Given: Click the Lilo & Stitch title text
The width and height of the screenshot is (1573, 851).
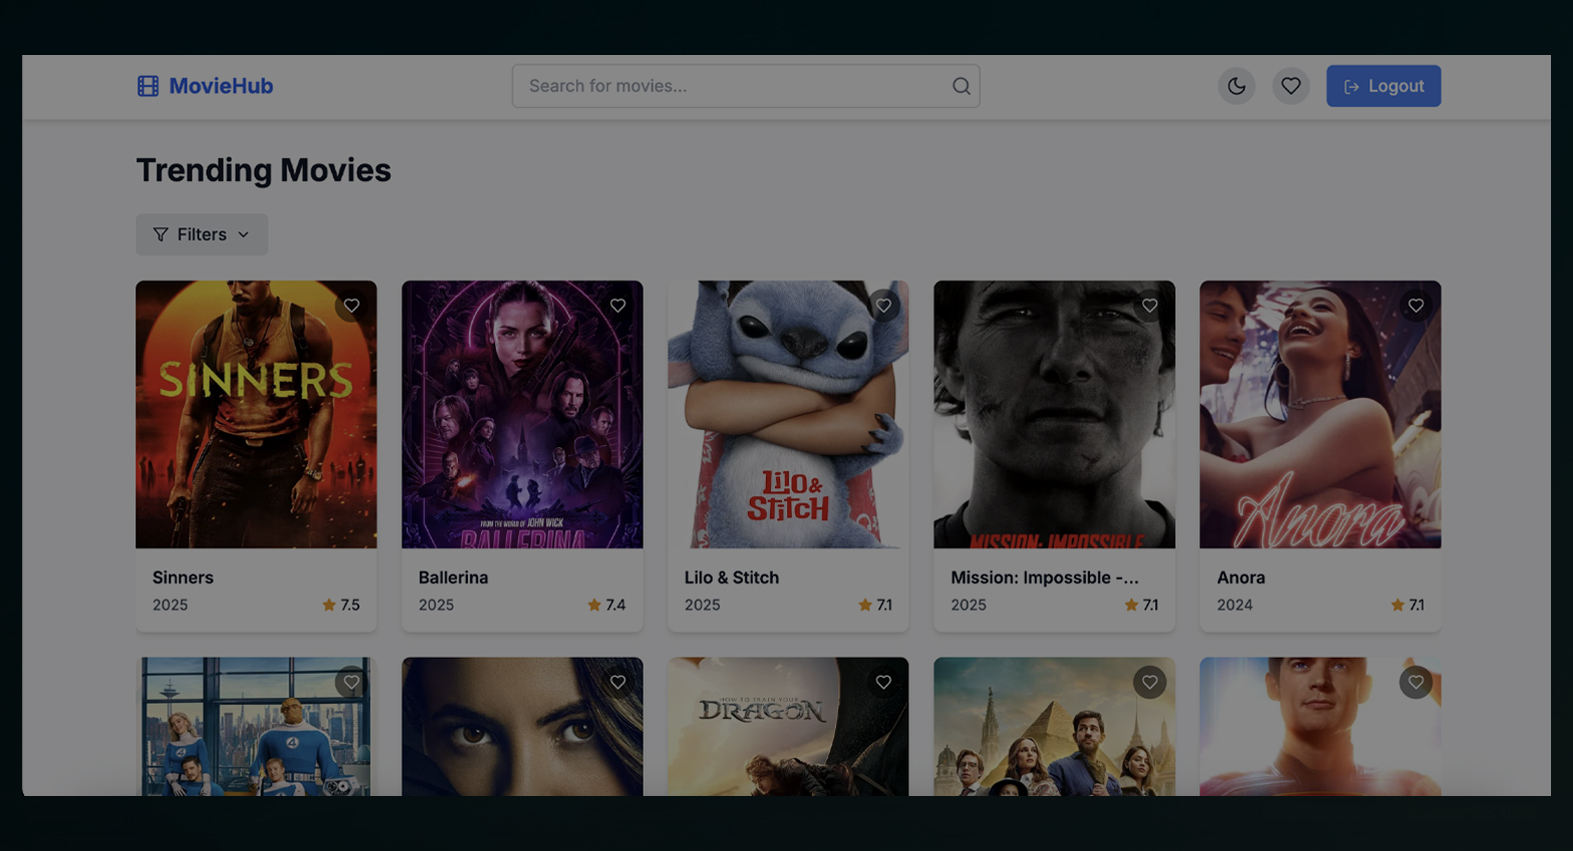Looking at the screenshot, I should [731, 577].
